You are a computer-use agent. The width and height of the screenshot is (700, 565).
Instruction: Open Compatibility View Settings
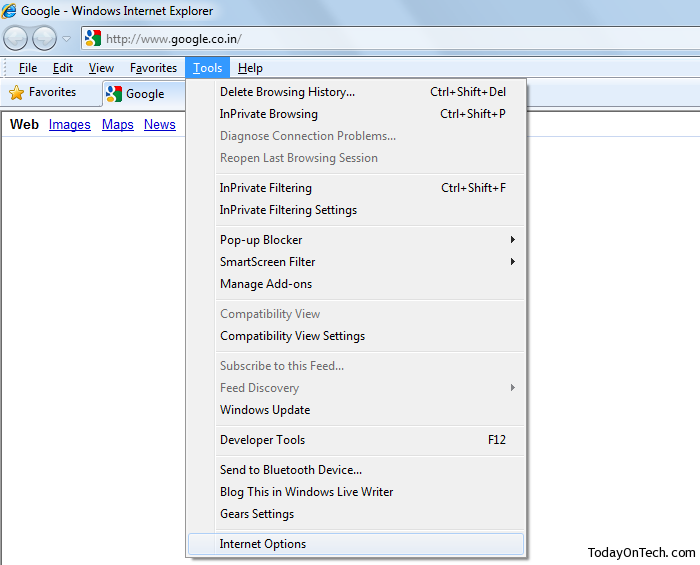(356, 336)
